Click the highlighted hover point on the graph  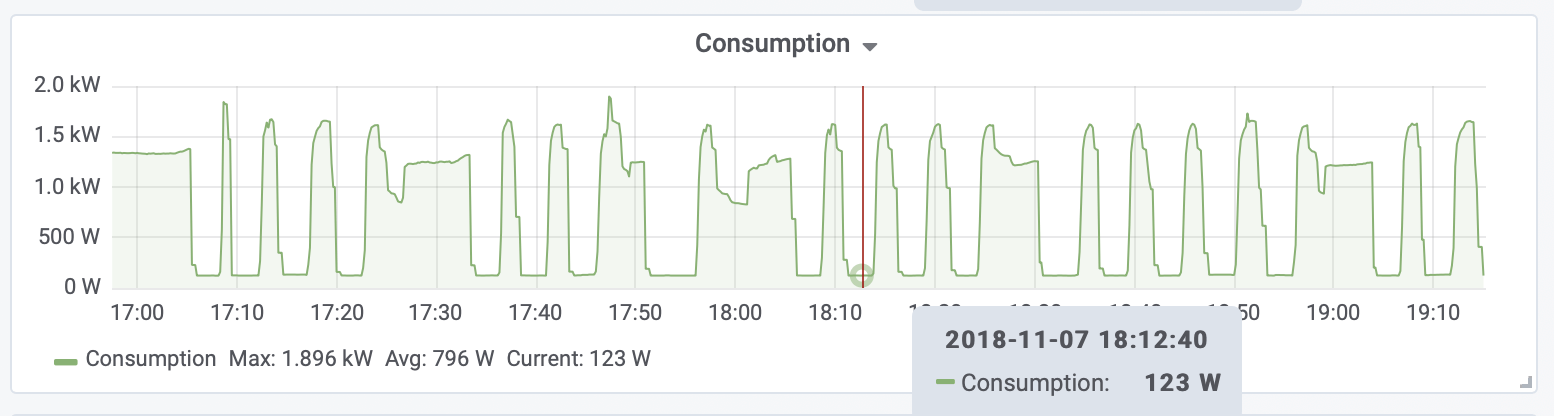862,275
